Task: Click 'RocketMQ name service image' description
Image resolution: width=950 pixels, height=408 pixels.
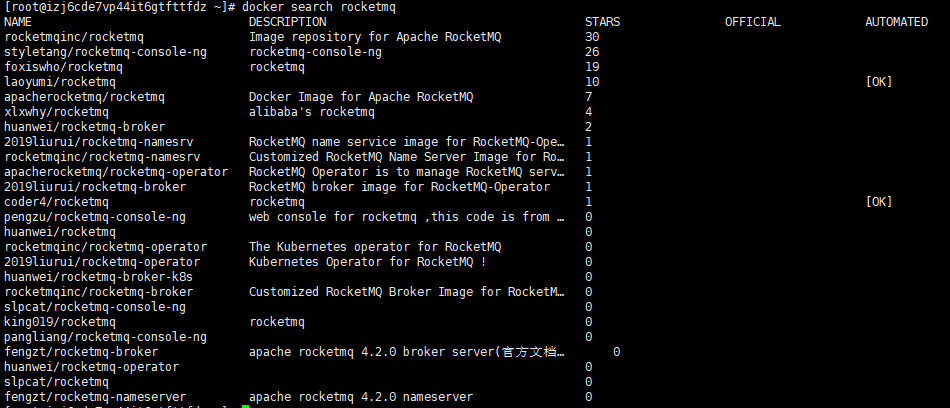Action: tap(407, 142)
